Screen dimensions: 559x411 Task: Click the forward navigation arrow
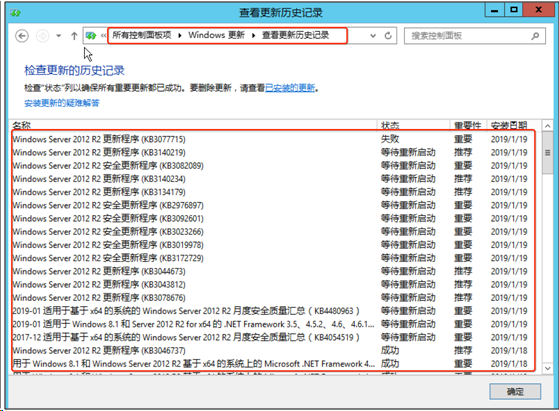(x=43, y=36)
